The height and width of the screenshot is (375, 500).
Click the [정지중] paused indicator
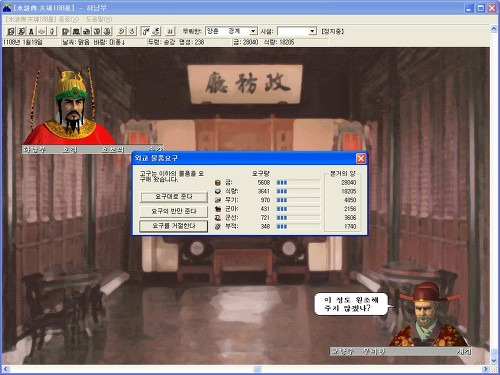coord(332,31)
